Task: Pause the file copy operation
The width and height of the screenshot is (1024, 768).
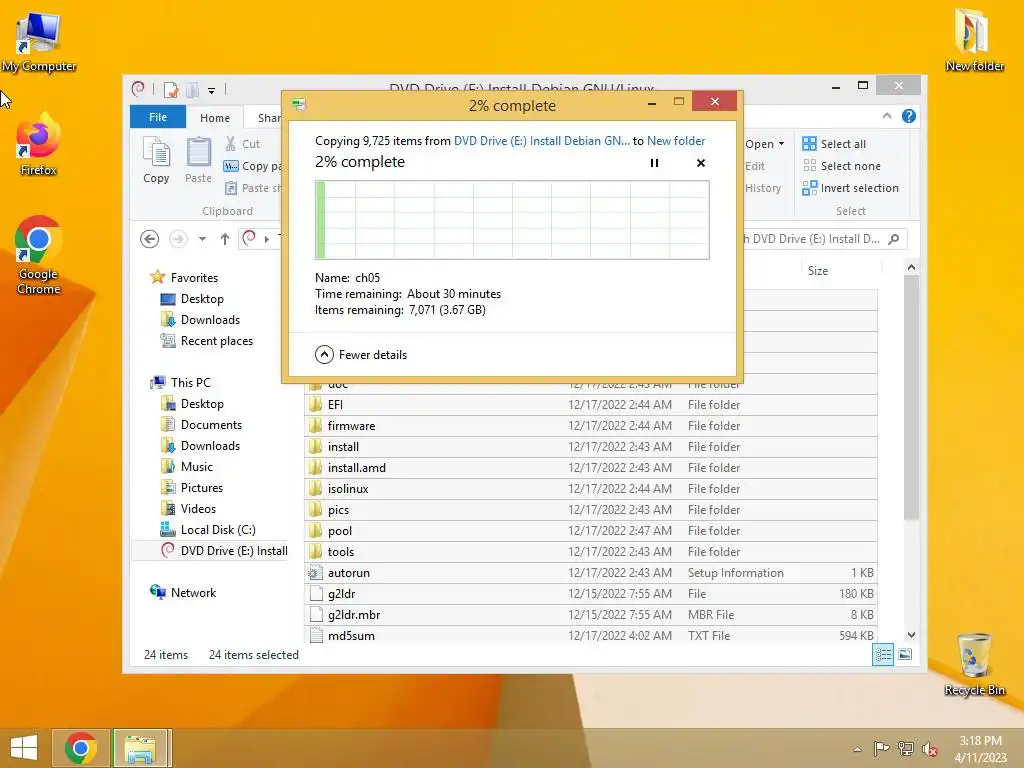Action: (654, 163)
